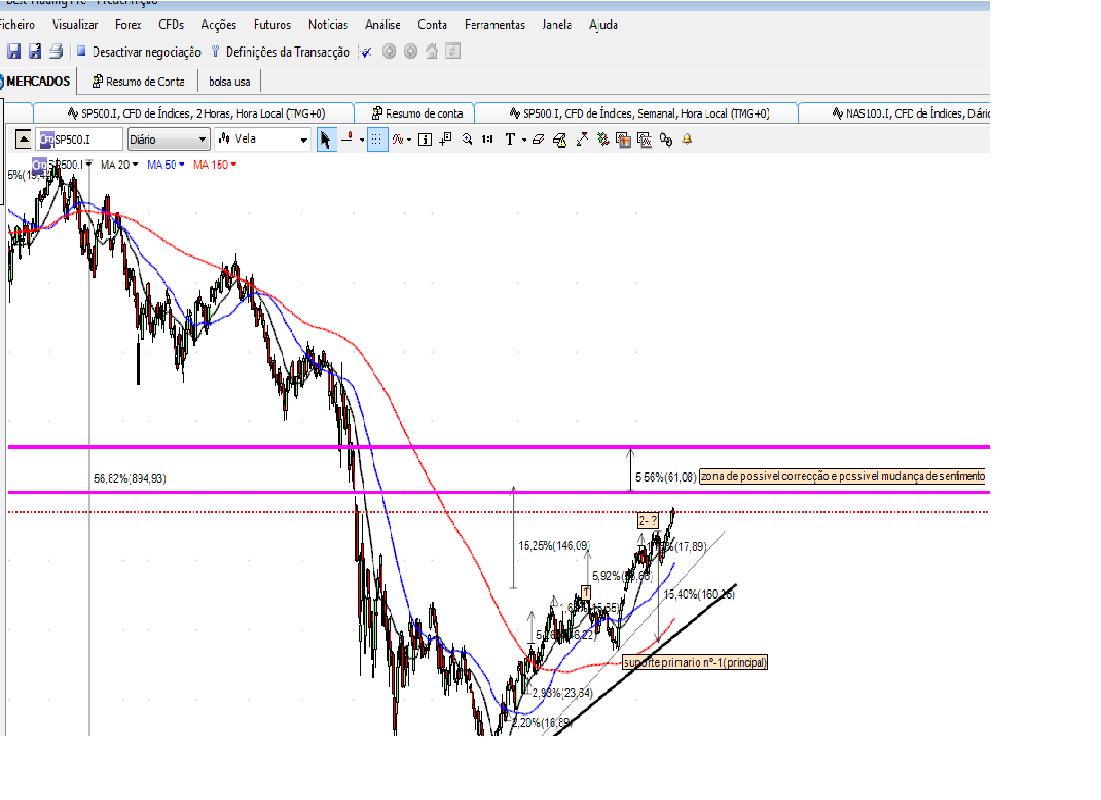Screen dimensions: 1101x800
Task: Open the Janela menu
Action: pos(557,25)
